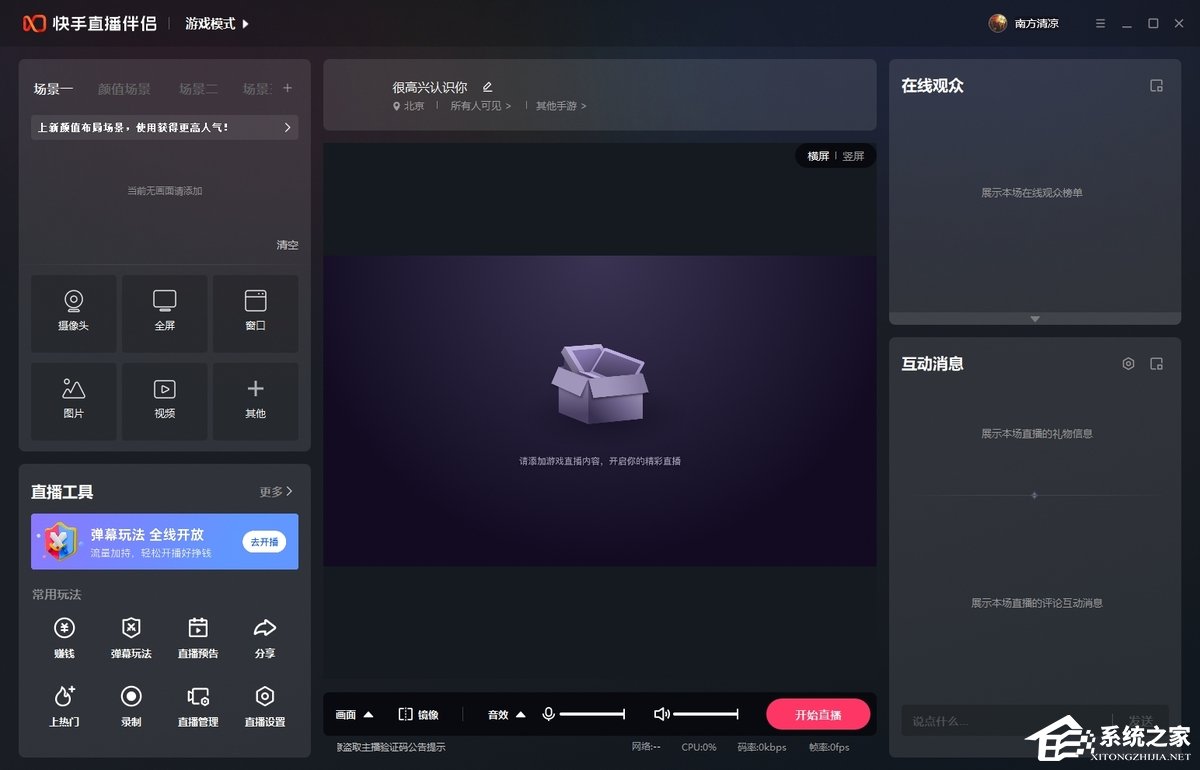The image size is (1200, 770).
Task: Change the 北京 location setting
Action: [408, 106]
